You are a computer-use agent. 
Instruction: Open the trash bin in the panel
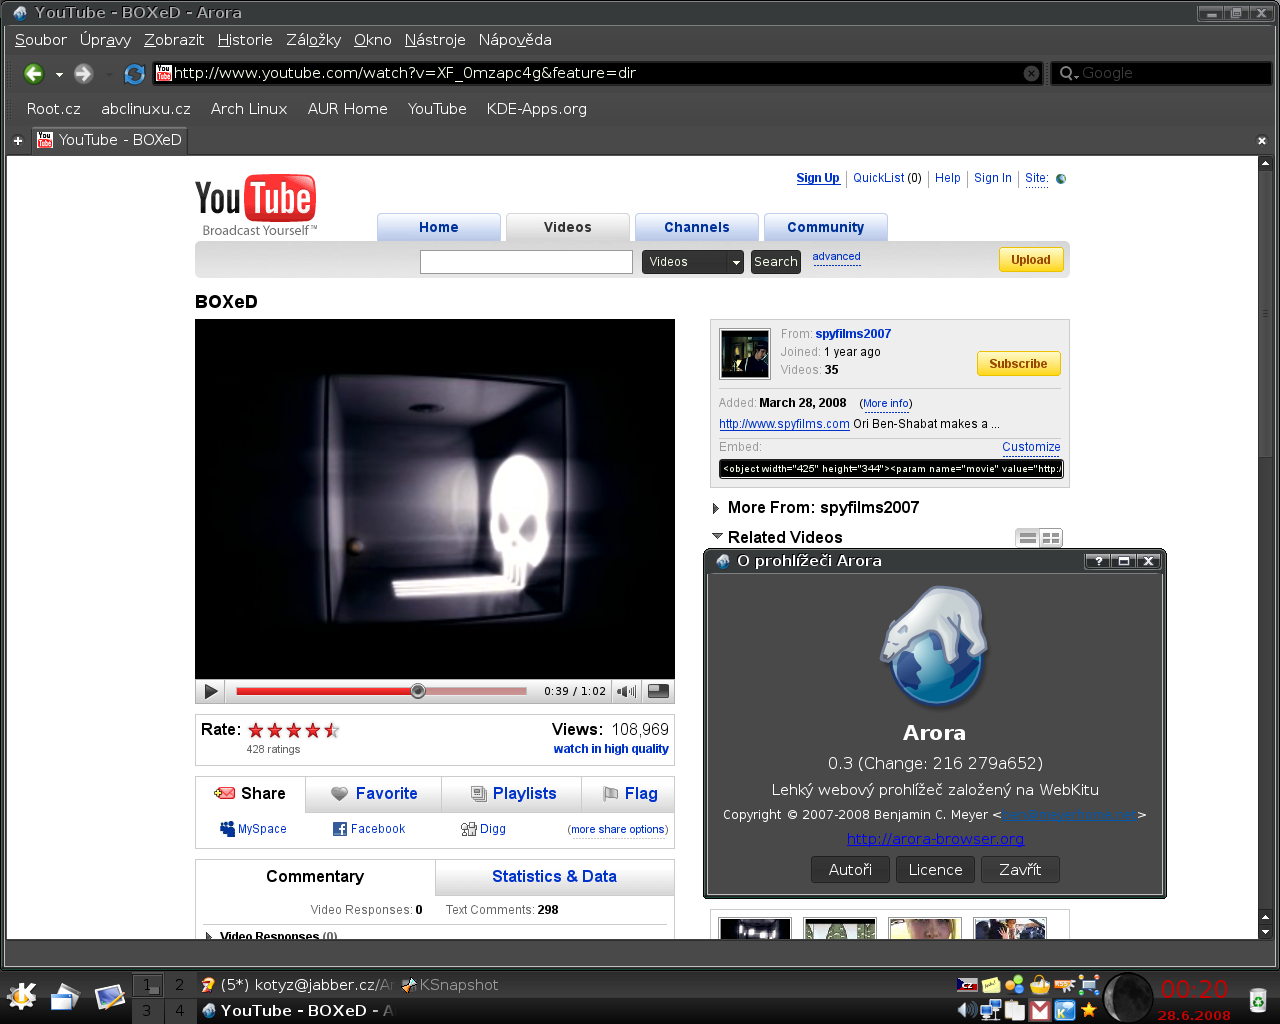1257,998
